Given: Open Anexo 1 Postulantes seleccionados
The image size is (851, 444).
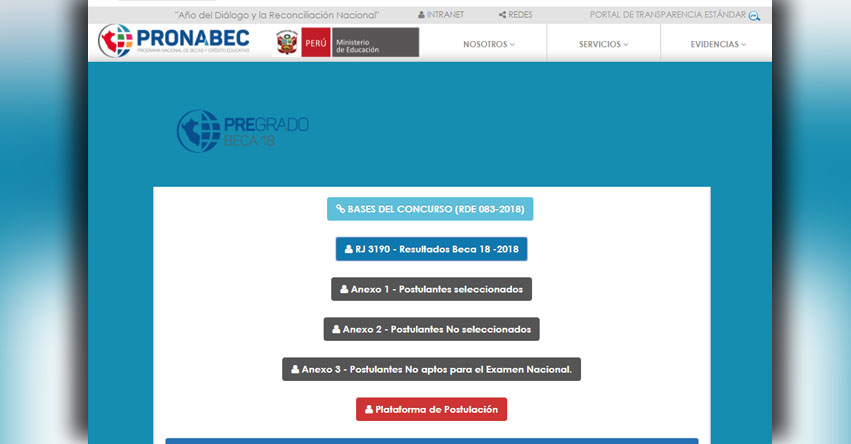Looking at the screenshot, I should click(x=431, y=289).
